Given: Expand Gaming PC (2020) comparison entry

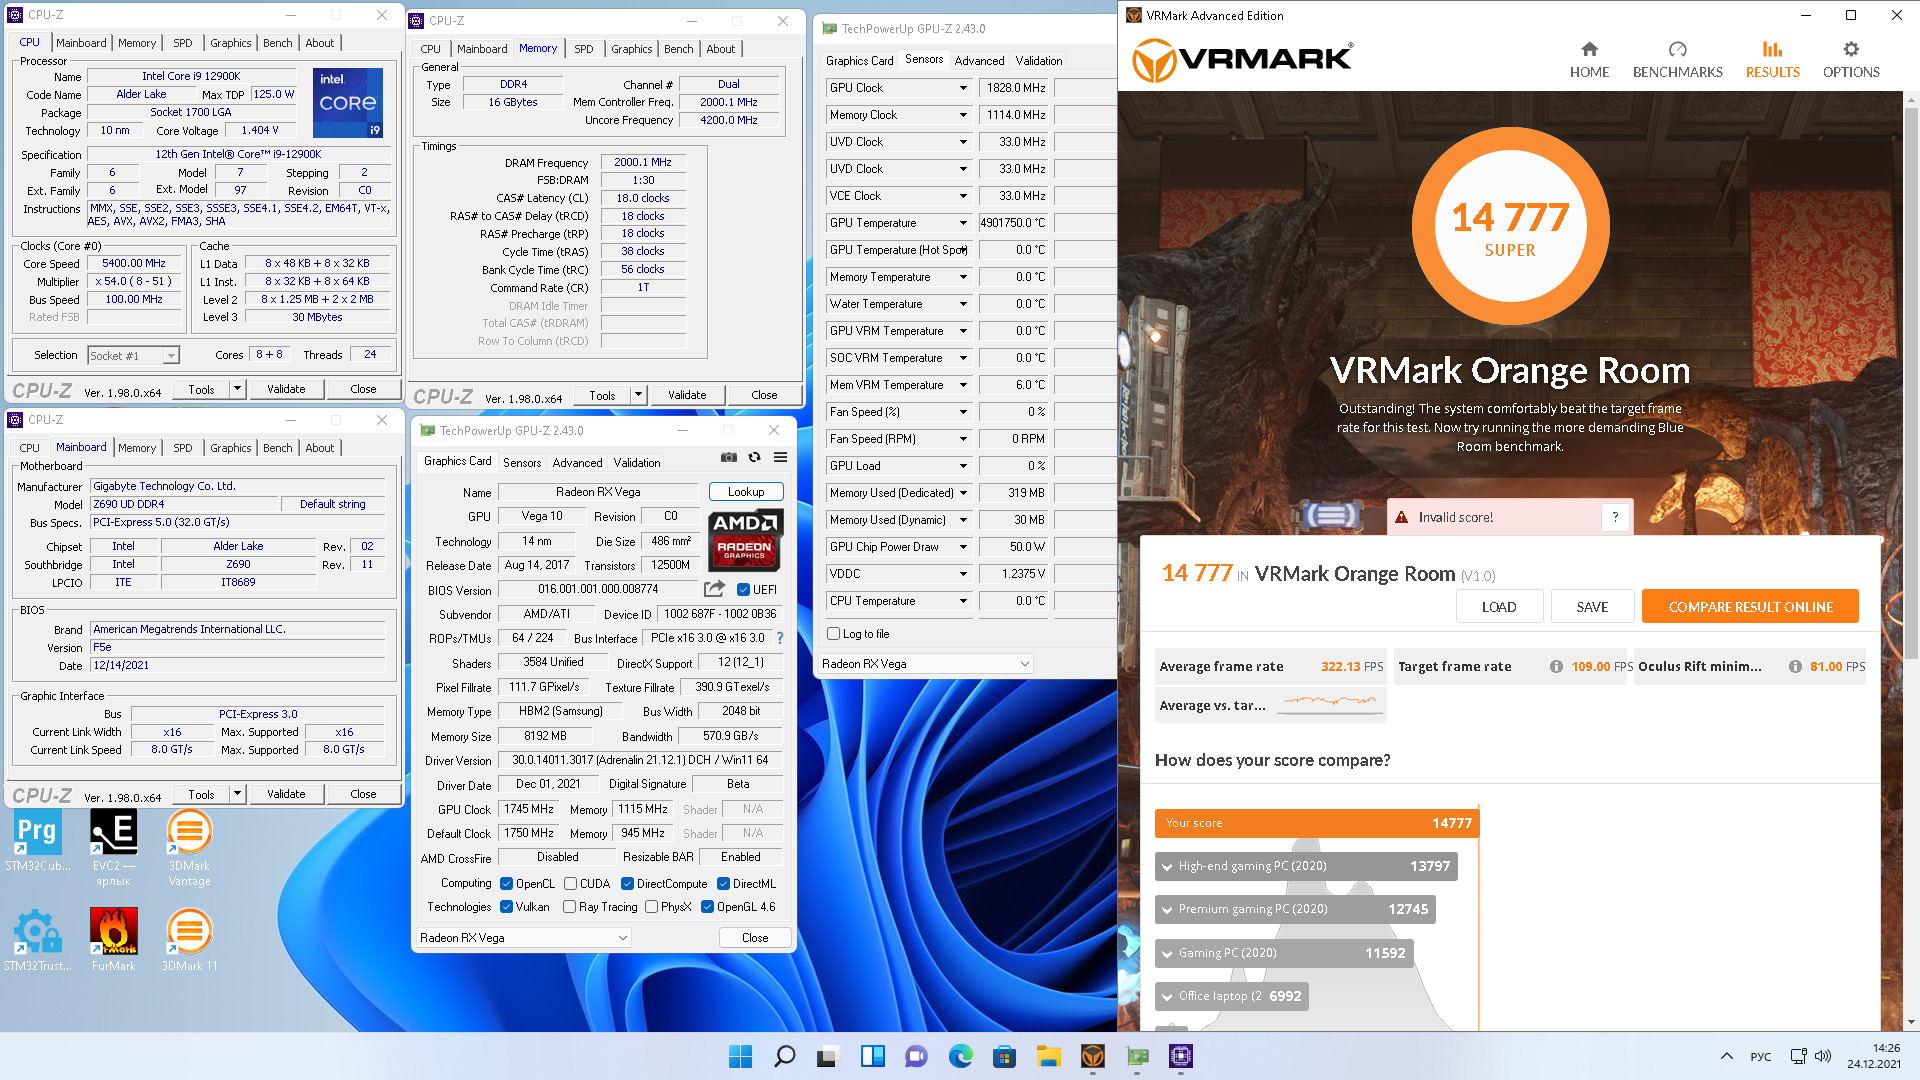Looking at the screenshot, I should point(1284,953).
